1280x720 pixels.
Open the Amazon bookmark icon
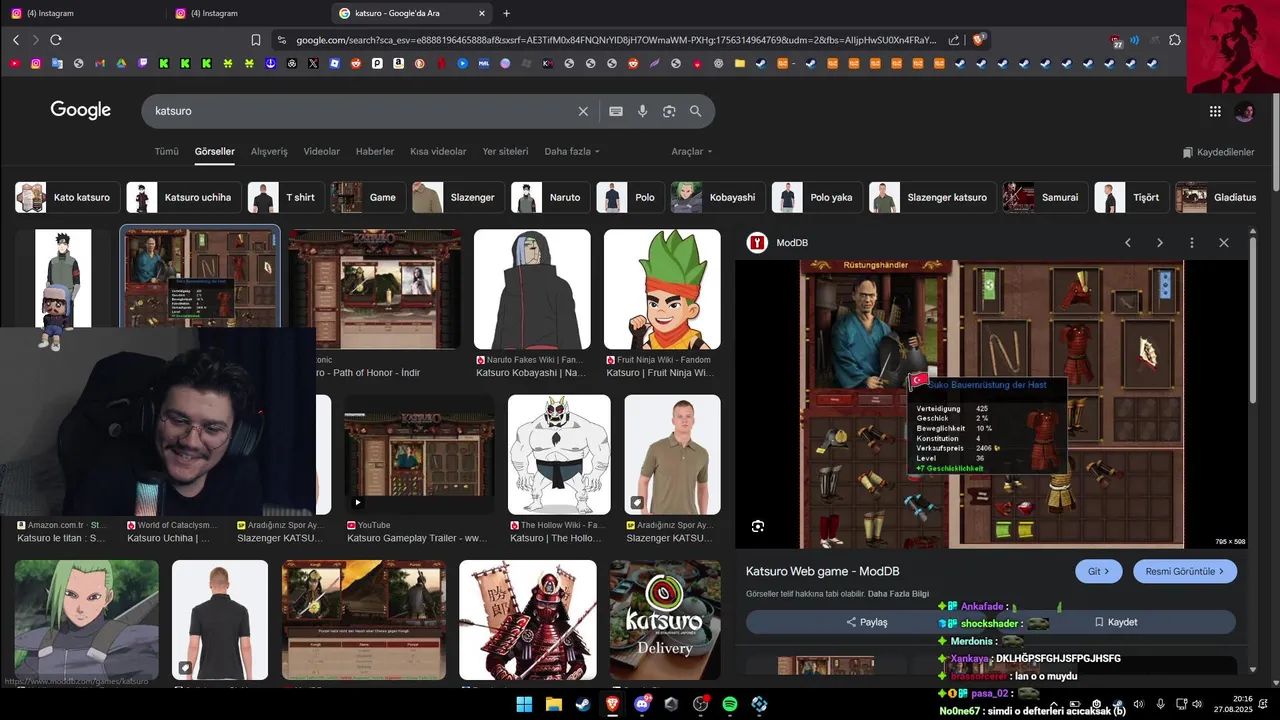coord(399,63)
